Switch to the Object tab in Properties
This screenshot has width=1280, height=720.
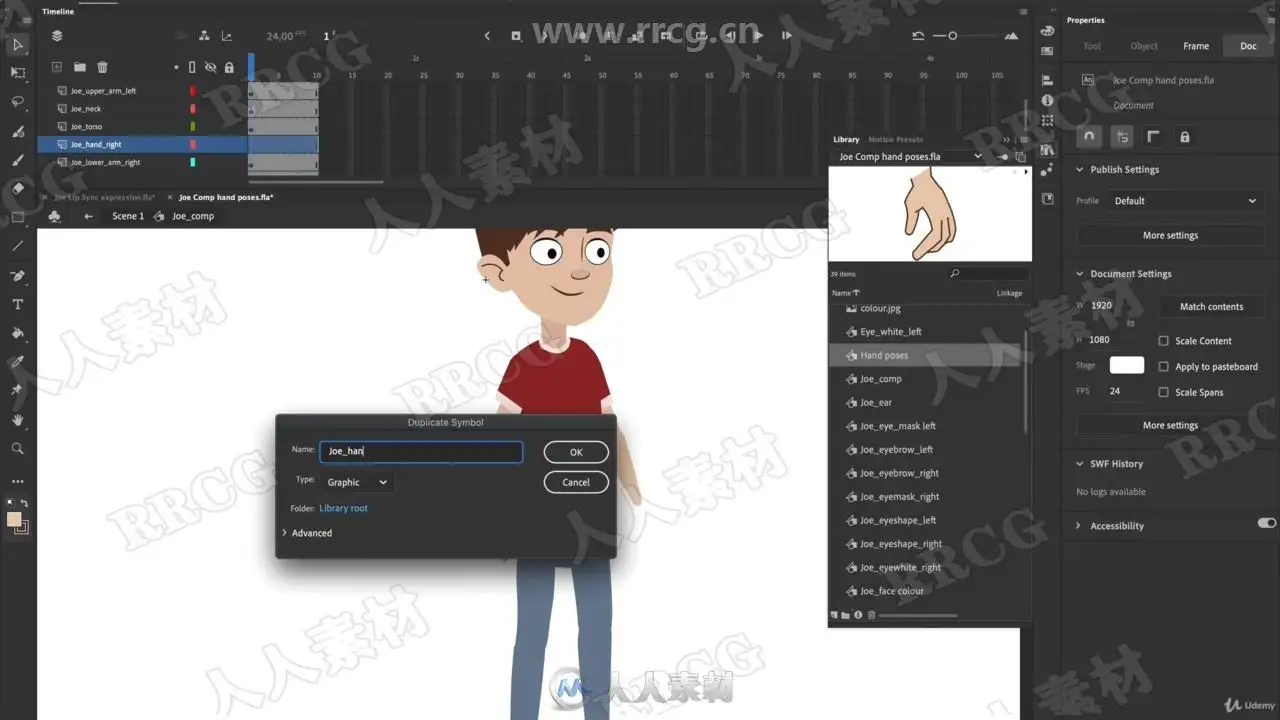[x=1144, y=46]
